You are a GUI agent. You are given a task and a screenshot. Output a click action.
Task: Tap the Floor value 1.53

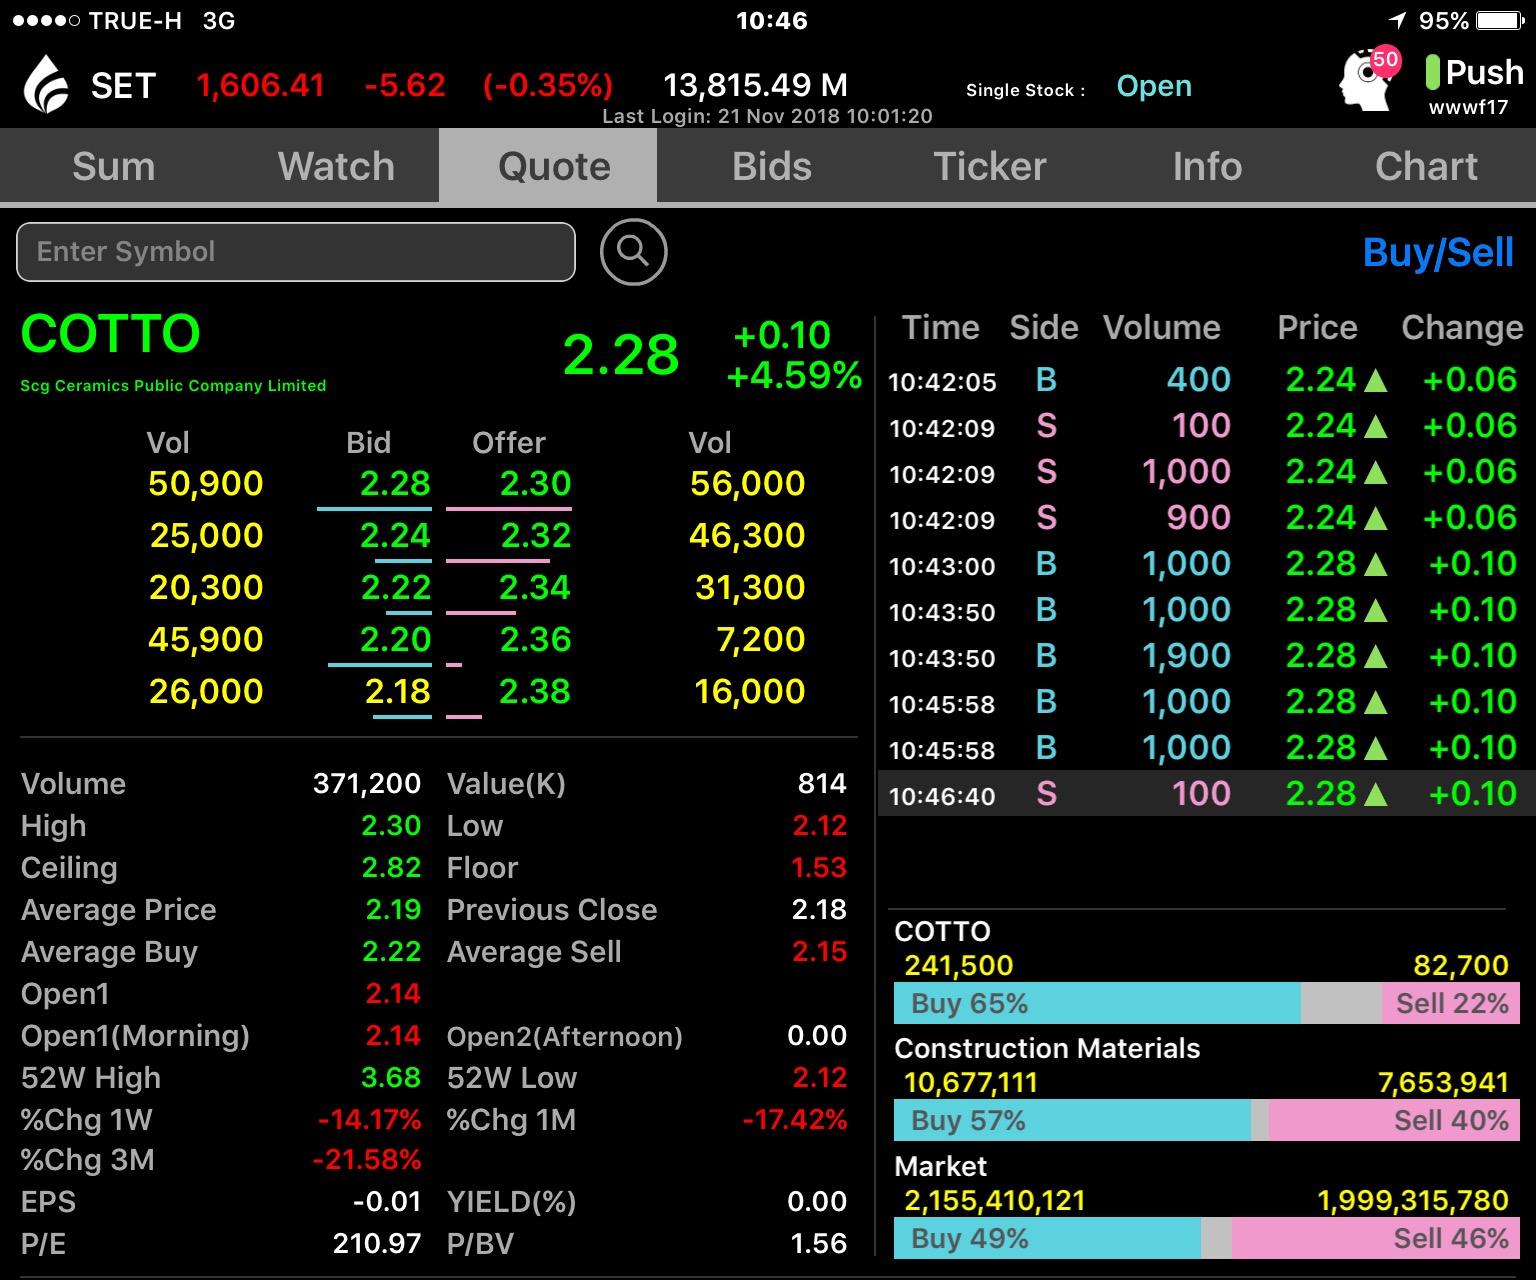coord(819,868)
